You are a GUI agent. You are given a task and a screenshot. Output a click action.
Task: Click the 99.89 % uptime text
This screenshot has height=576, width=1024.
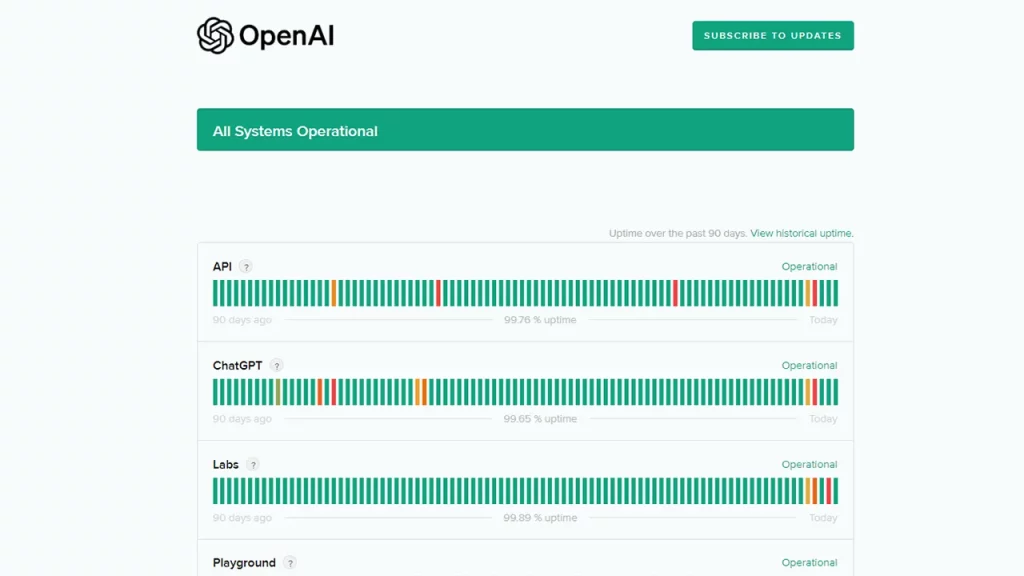[x=540, y=518]
